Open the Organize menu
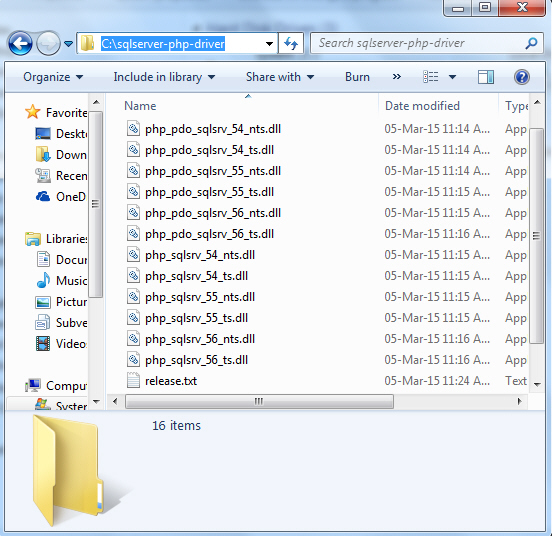552x536 pixels. click(53, 77)
